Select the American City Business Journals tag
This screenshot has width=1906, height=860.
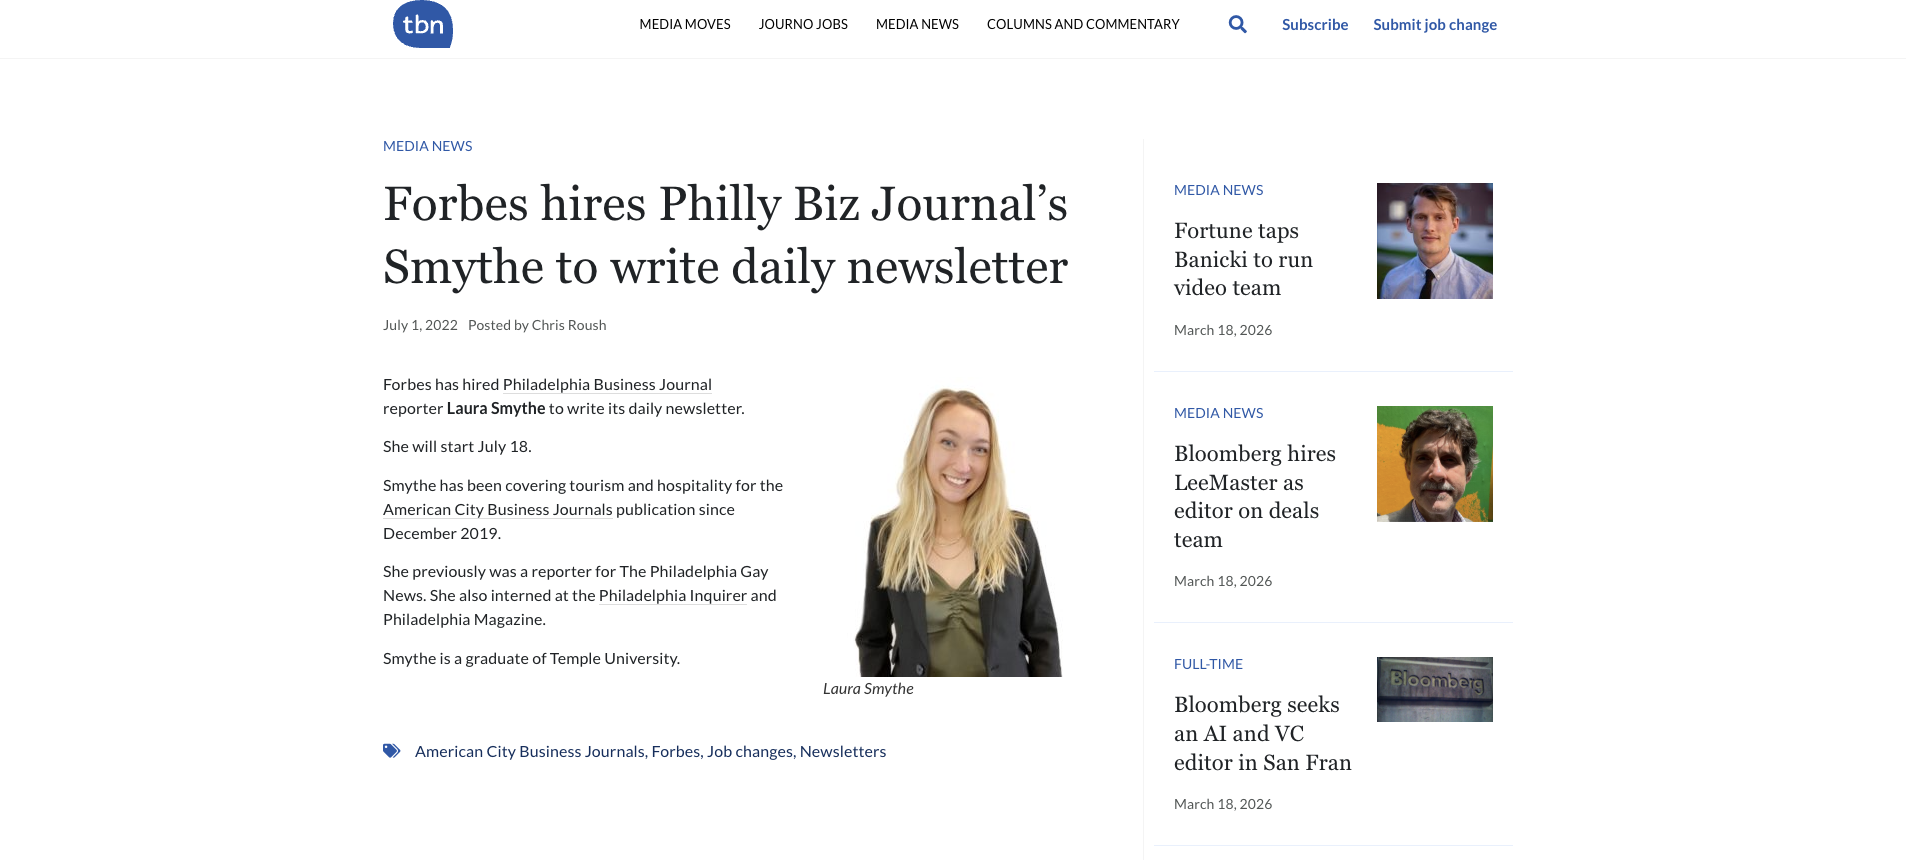(529, 751)
